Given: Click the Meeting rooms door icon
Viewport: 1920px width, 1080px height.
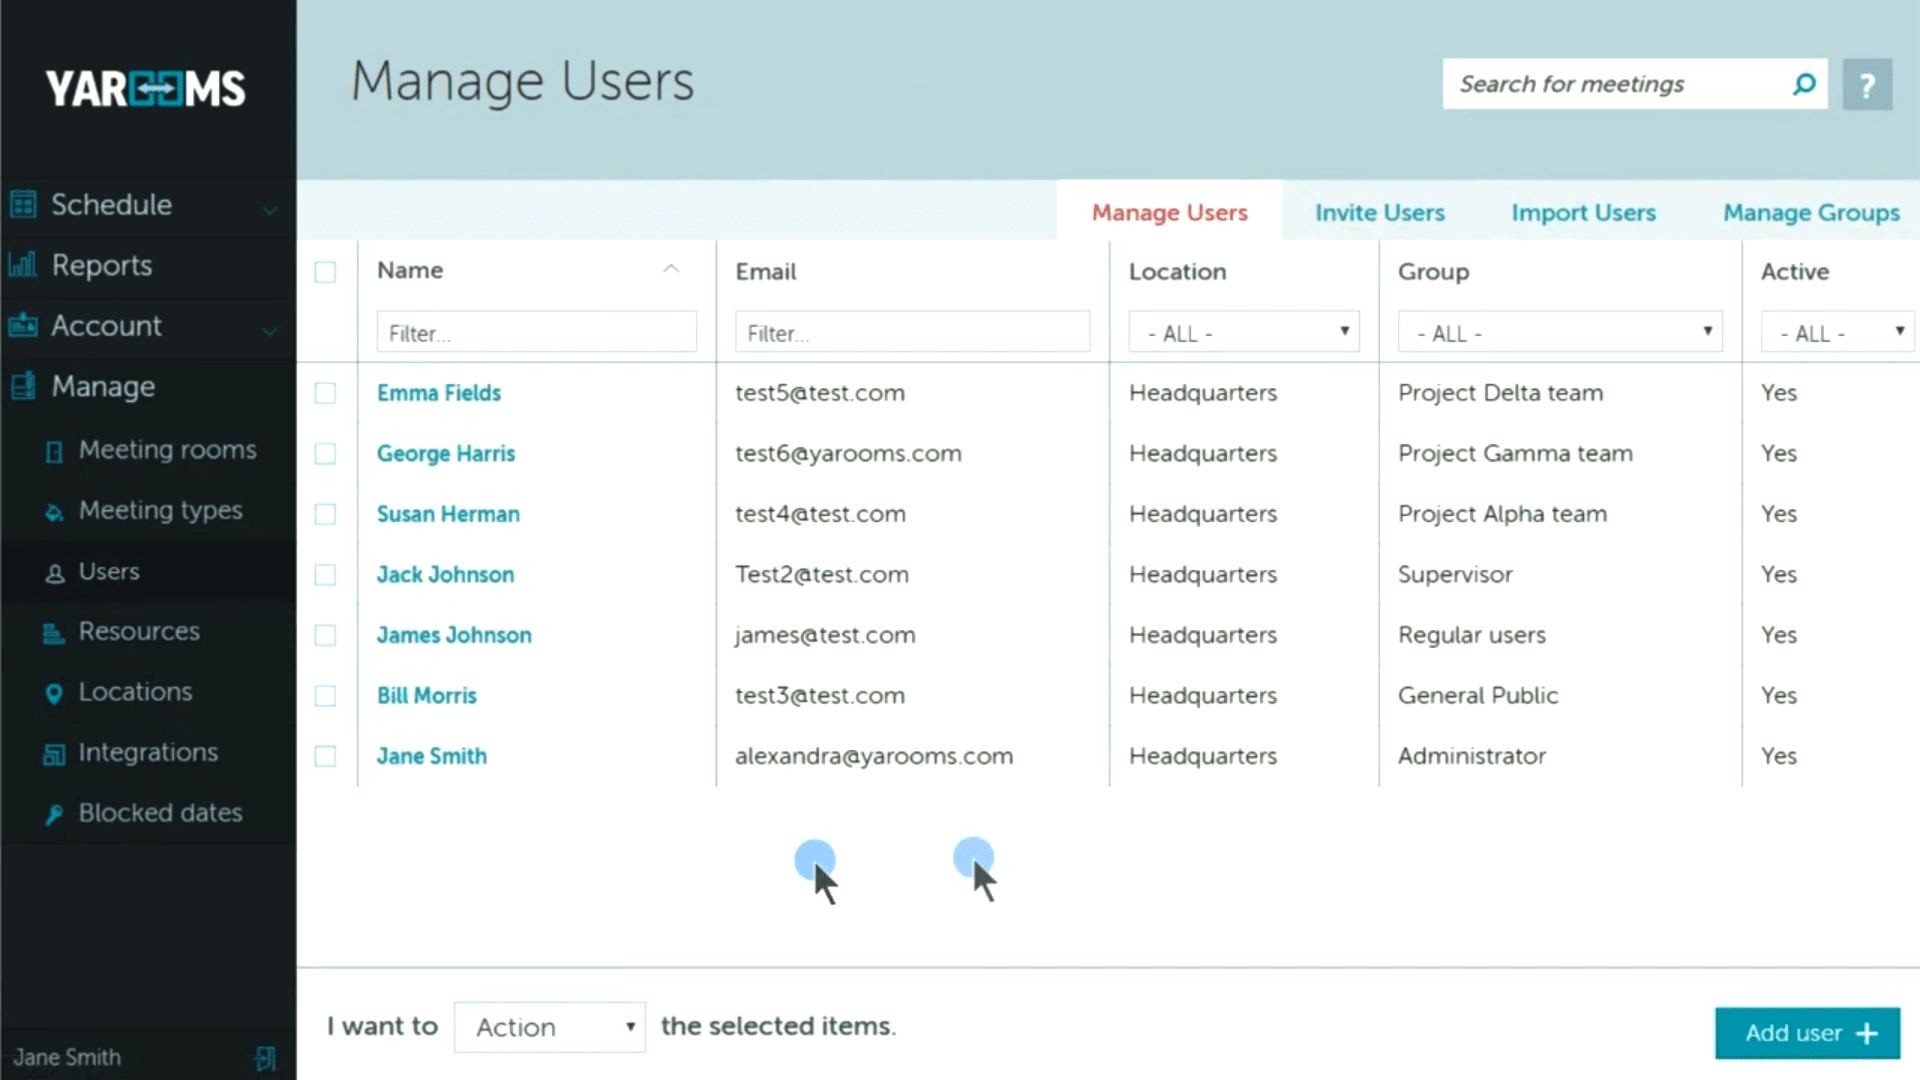Looking at the screenshot, I should [x=55, y=452].
